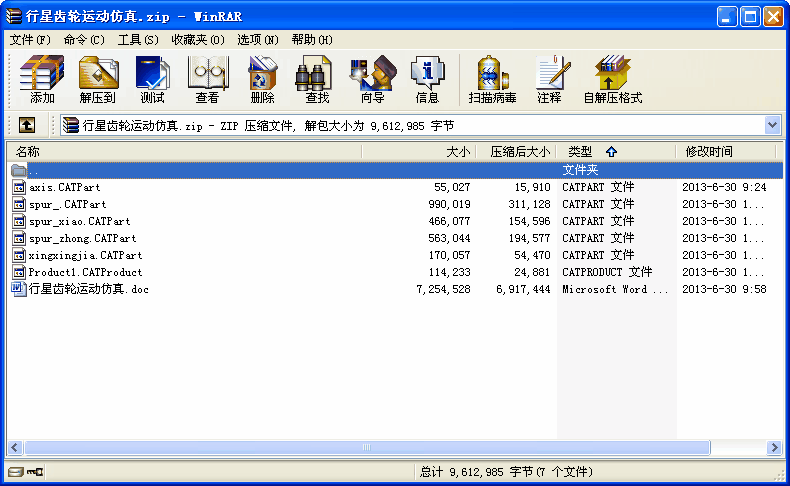Run the 测试 (Test) archive tool
The image size is (790, 486).
pyautogui.click(x=152, y=80)
